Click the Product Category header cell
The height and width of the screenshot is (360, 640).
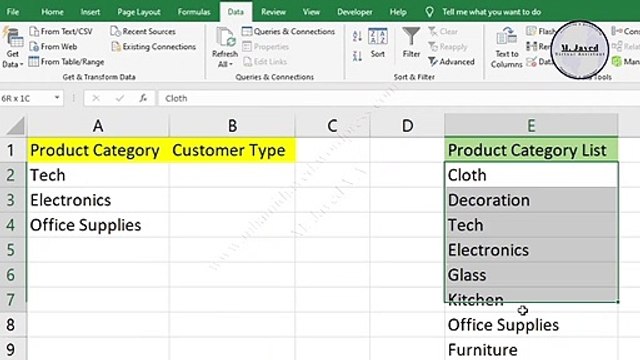coord(98,150)
